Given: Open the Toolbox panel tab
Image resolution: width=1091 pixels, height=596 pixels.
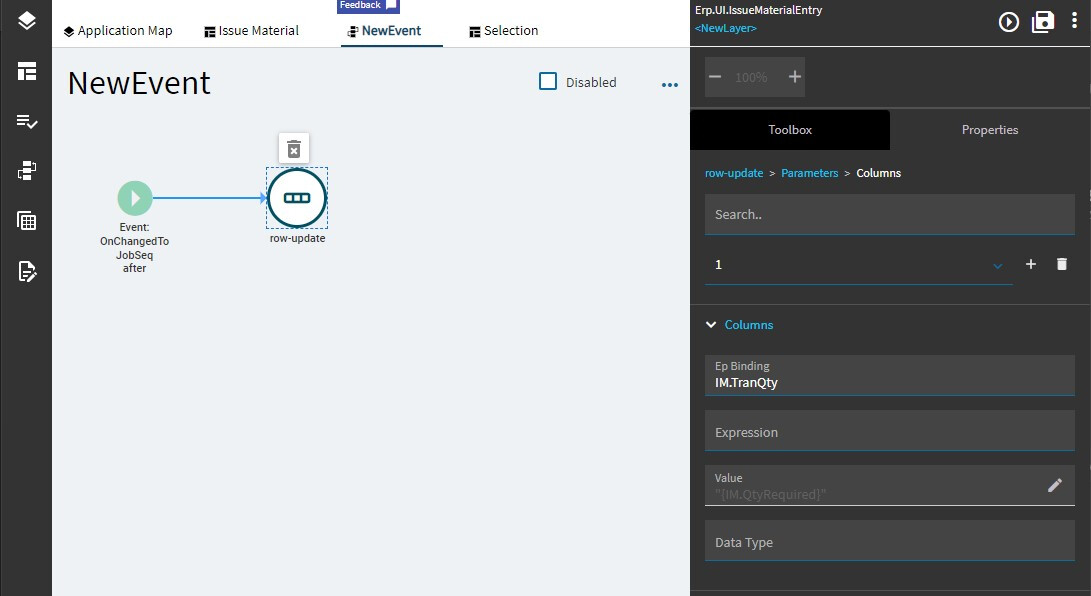Looking at the screenshot, I should pyautogui.click(x=790, y=130).
